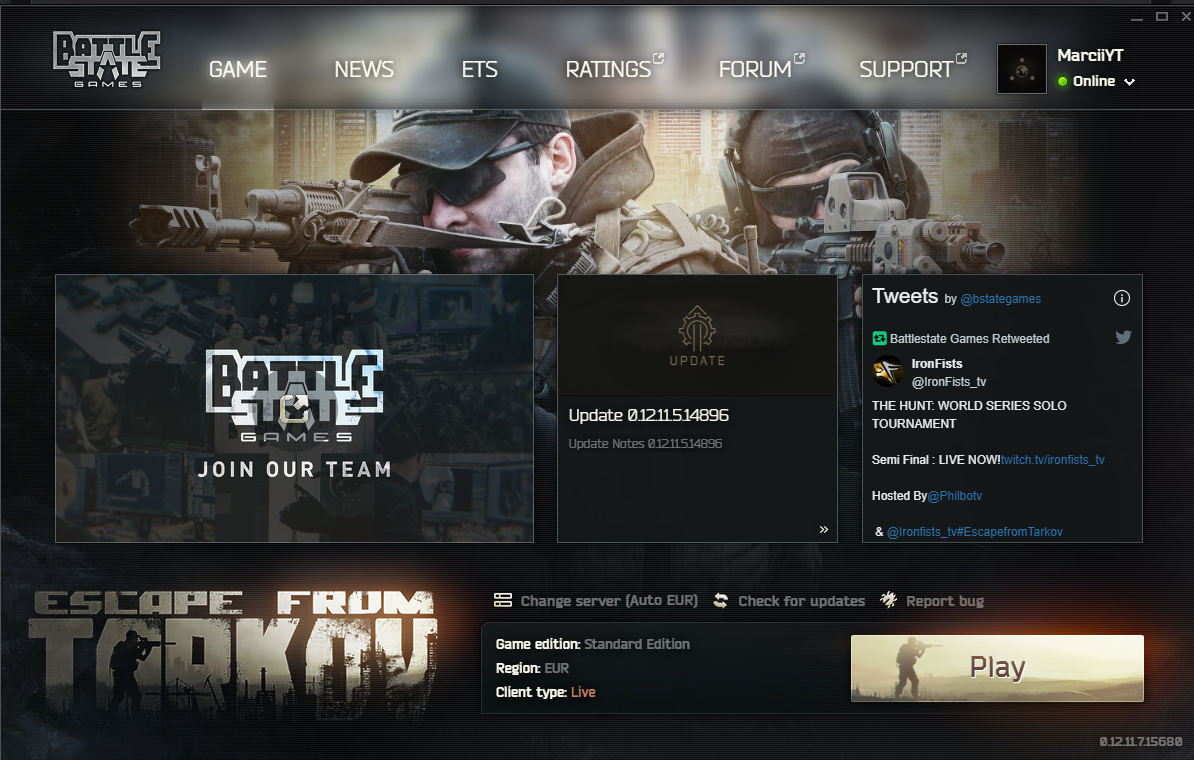Launch the game with the Play button
The width and height of the screenshot is (1194, 760).
[997, 668]
